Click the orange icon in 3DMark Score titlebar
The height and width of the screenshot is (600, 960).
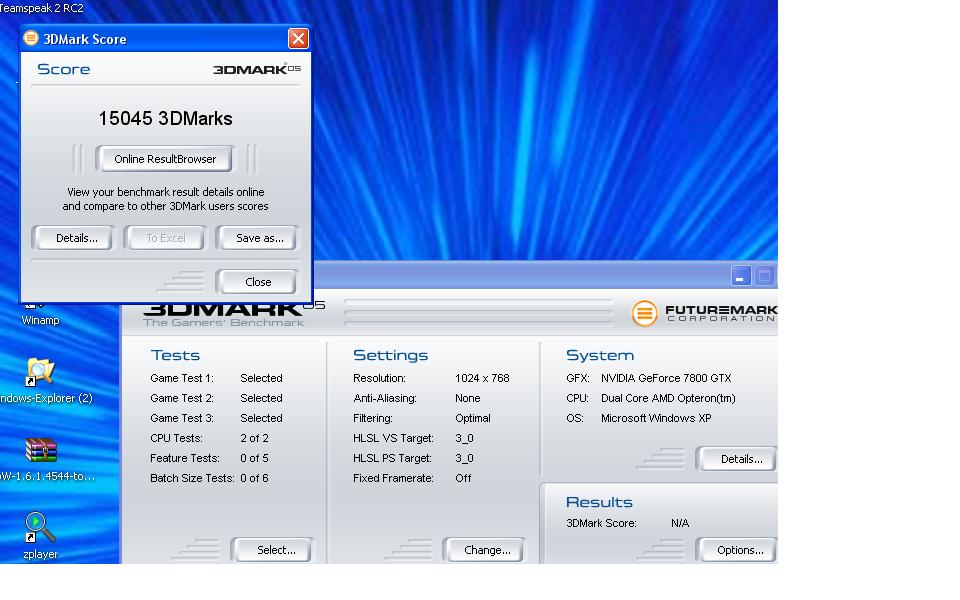(31, 39)
